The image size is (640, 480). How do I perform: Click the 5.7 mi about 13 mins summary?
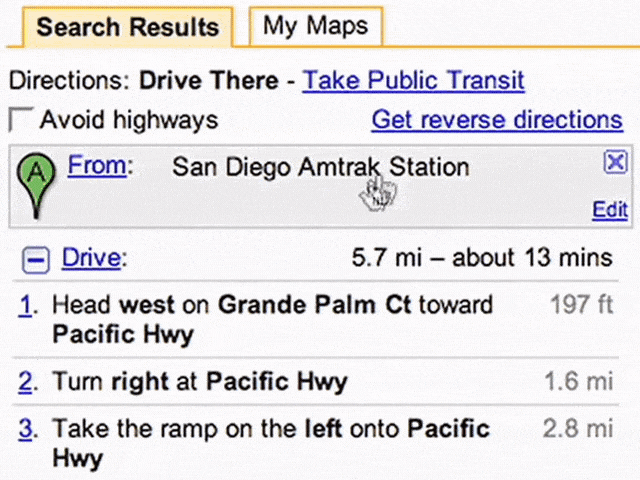point(482,258)
